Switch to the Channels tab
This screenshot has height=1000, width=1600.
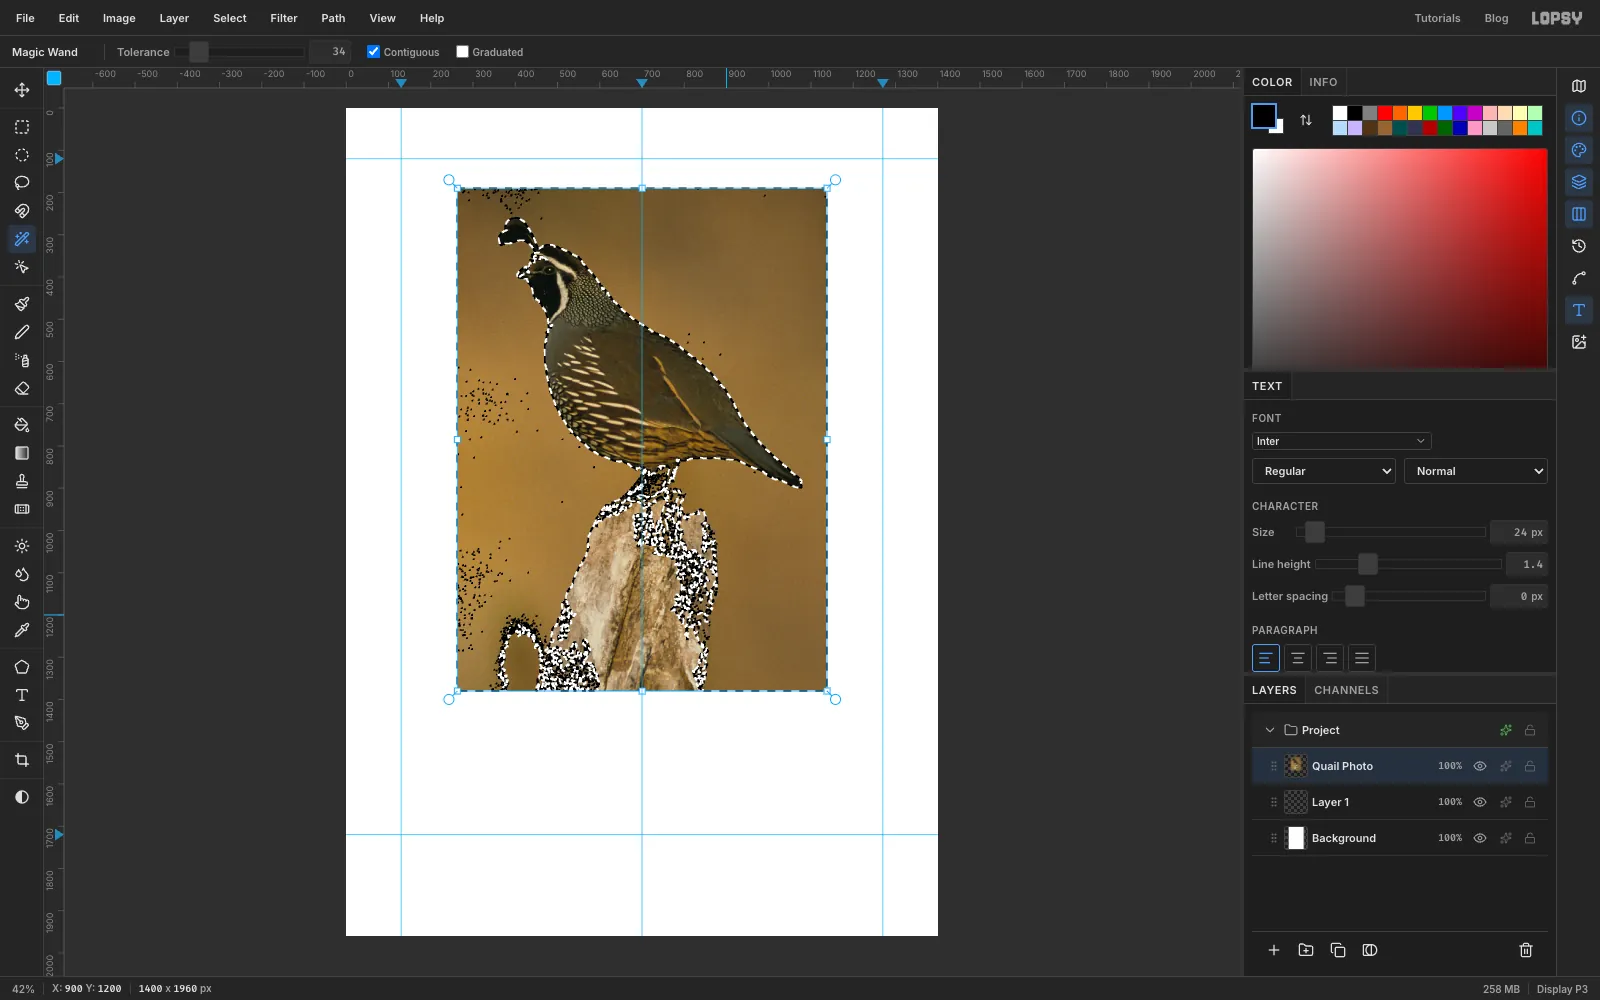(x=1346, y=690)
